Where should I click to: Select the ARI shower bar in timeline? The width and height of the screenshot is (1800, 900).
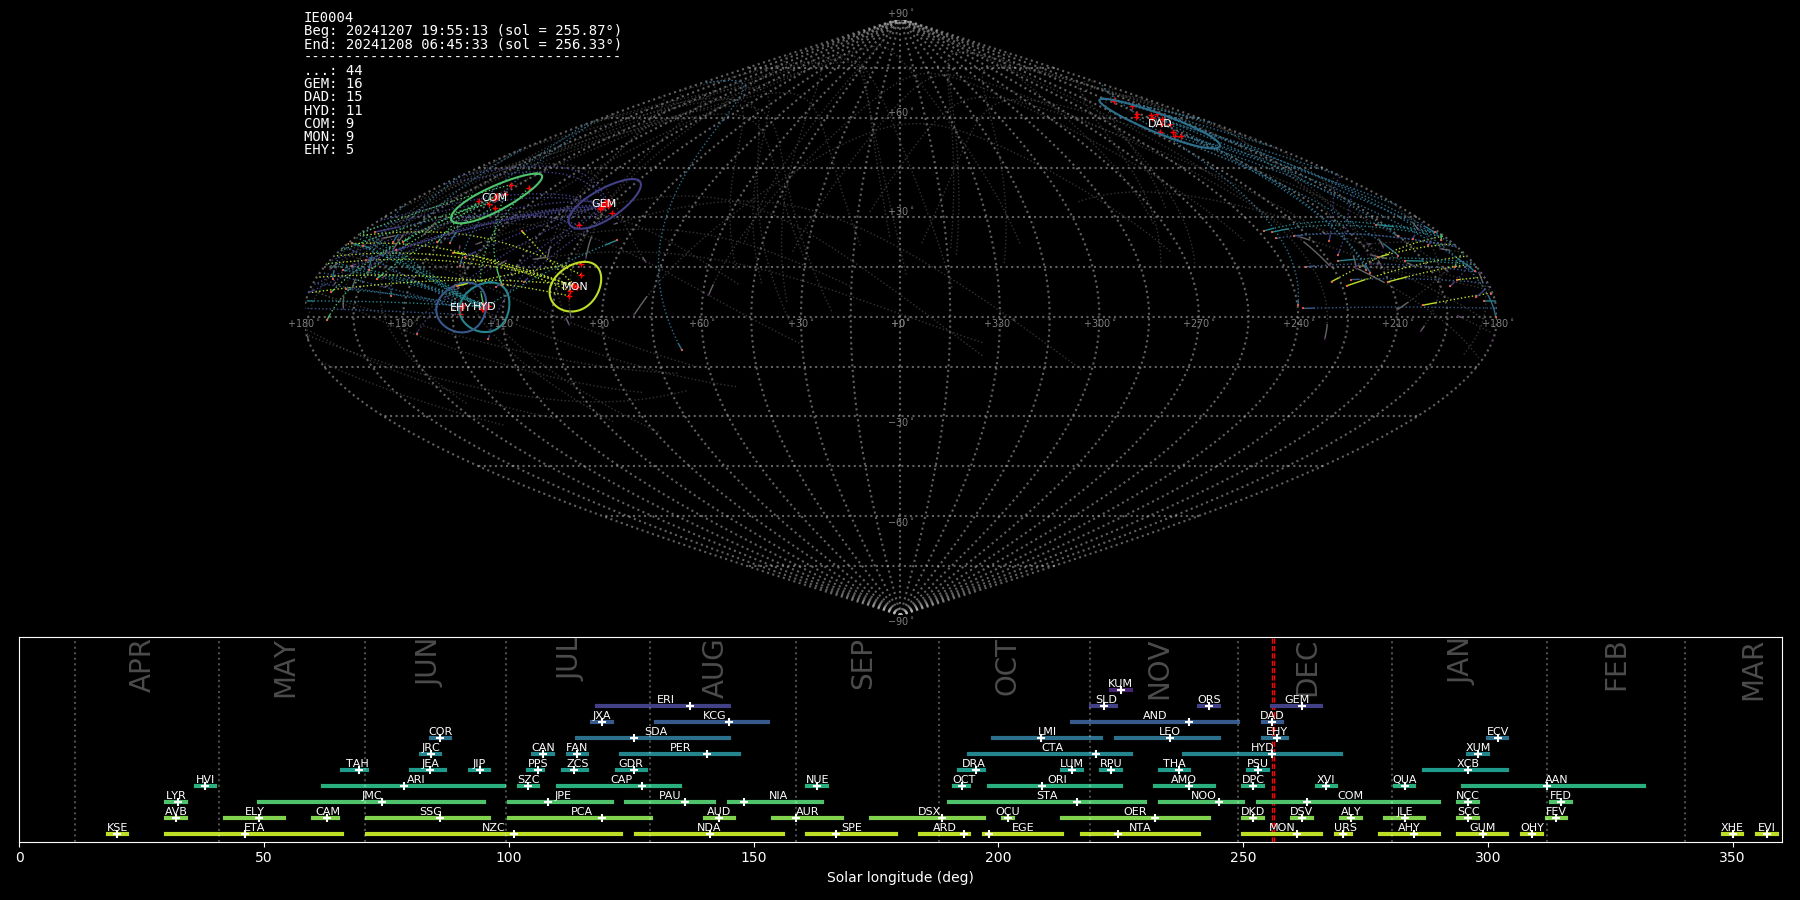click(x=414, y=786)
